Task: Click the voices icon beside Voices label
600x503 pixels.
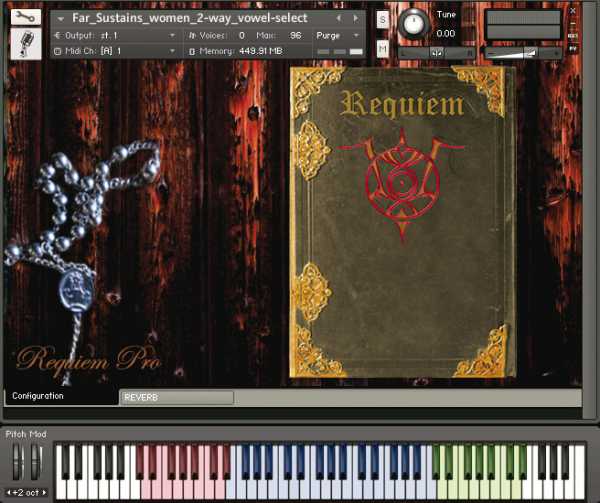Action: (x=192, y=36)
